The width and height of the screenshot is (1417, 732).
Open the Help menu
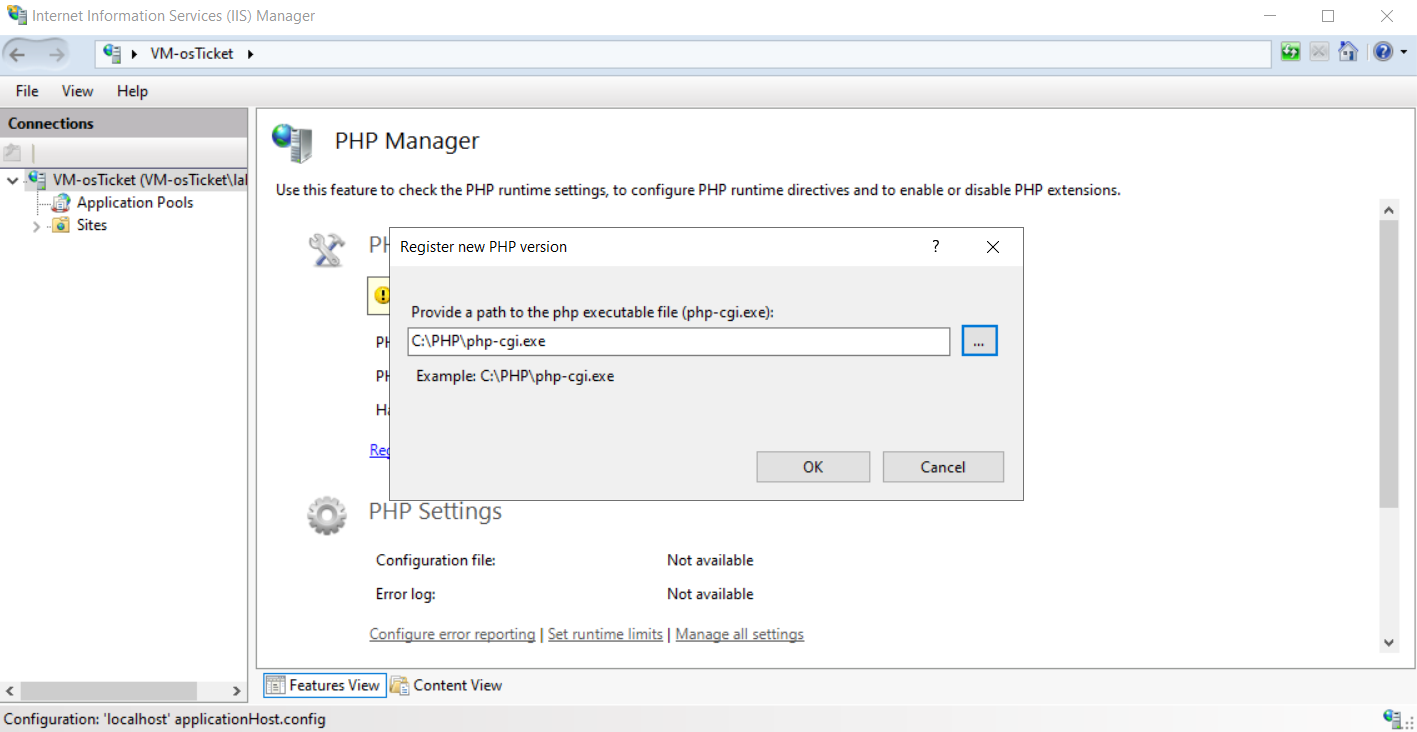pos(132,91)
